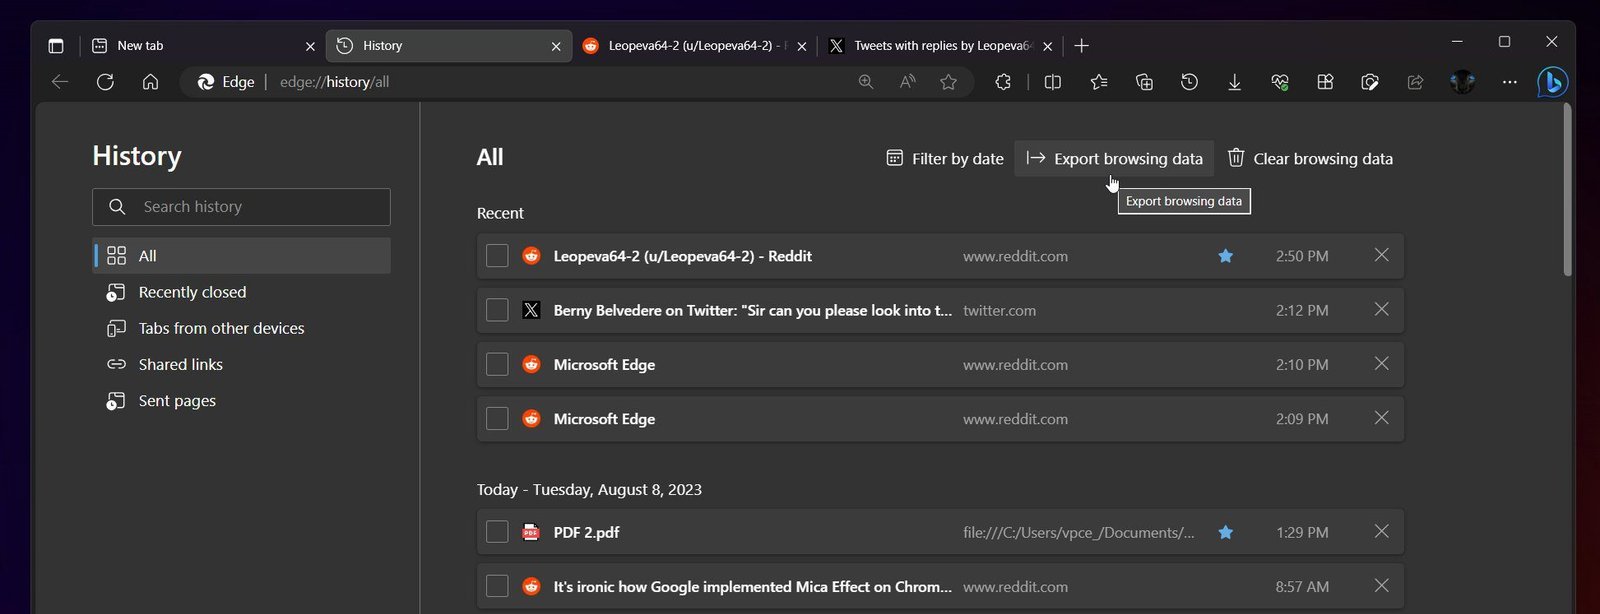The height and width of the screenshot is (614, 1600).
Task: Open the Bing Copilot sidebar icon
Action: click(x=1552, y=82)
